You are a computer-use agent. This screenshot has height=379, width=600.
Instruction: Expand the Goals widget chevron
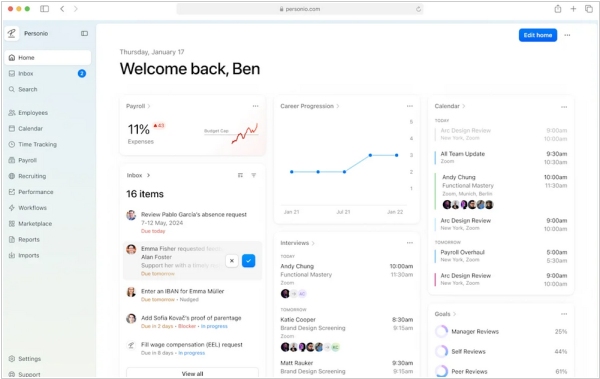[455, 314]
